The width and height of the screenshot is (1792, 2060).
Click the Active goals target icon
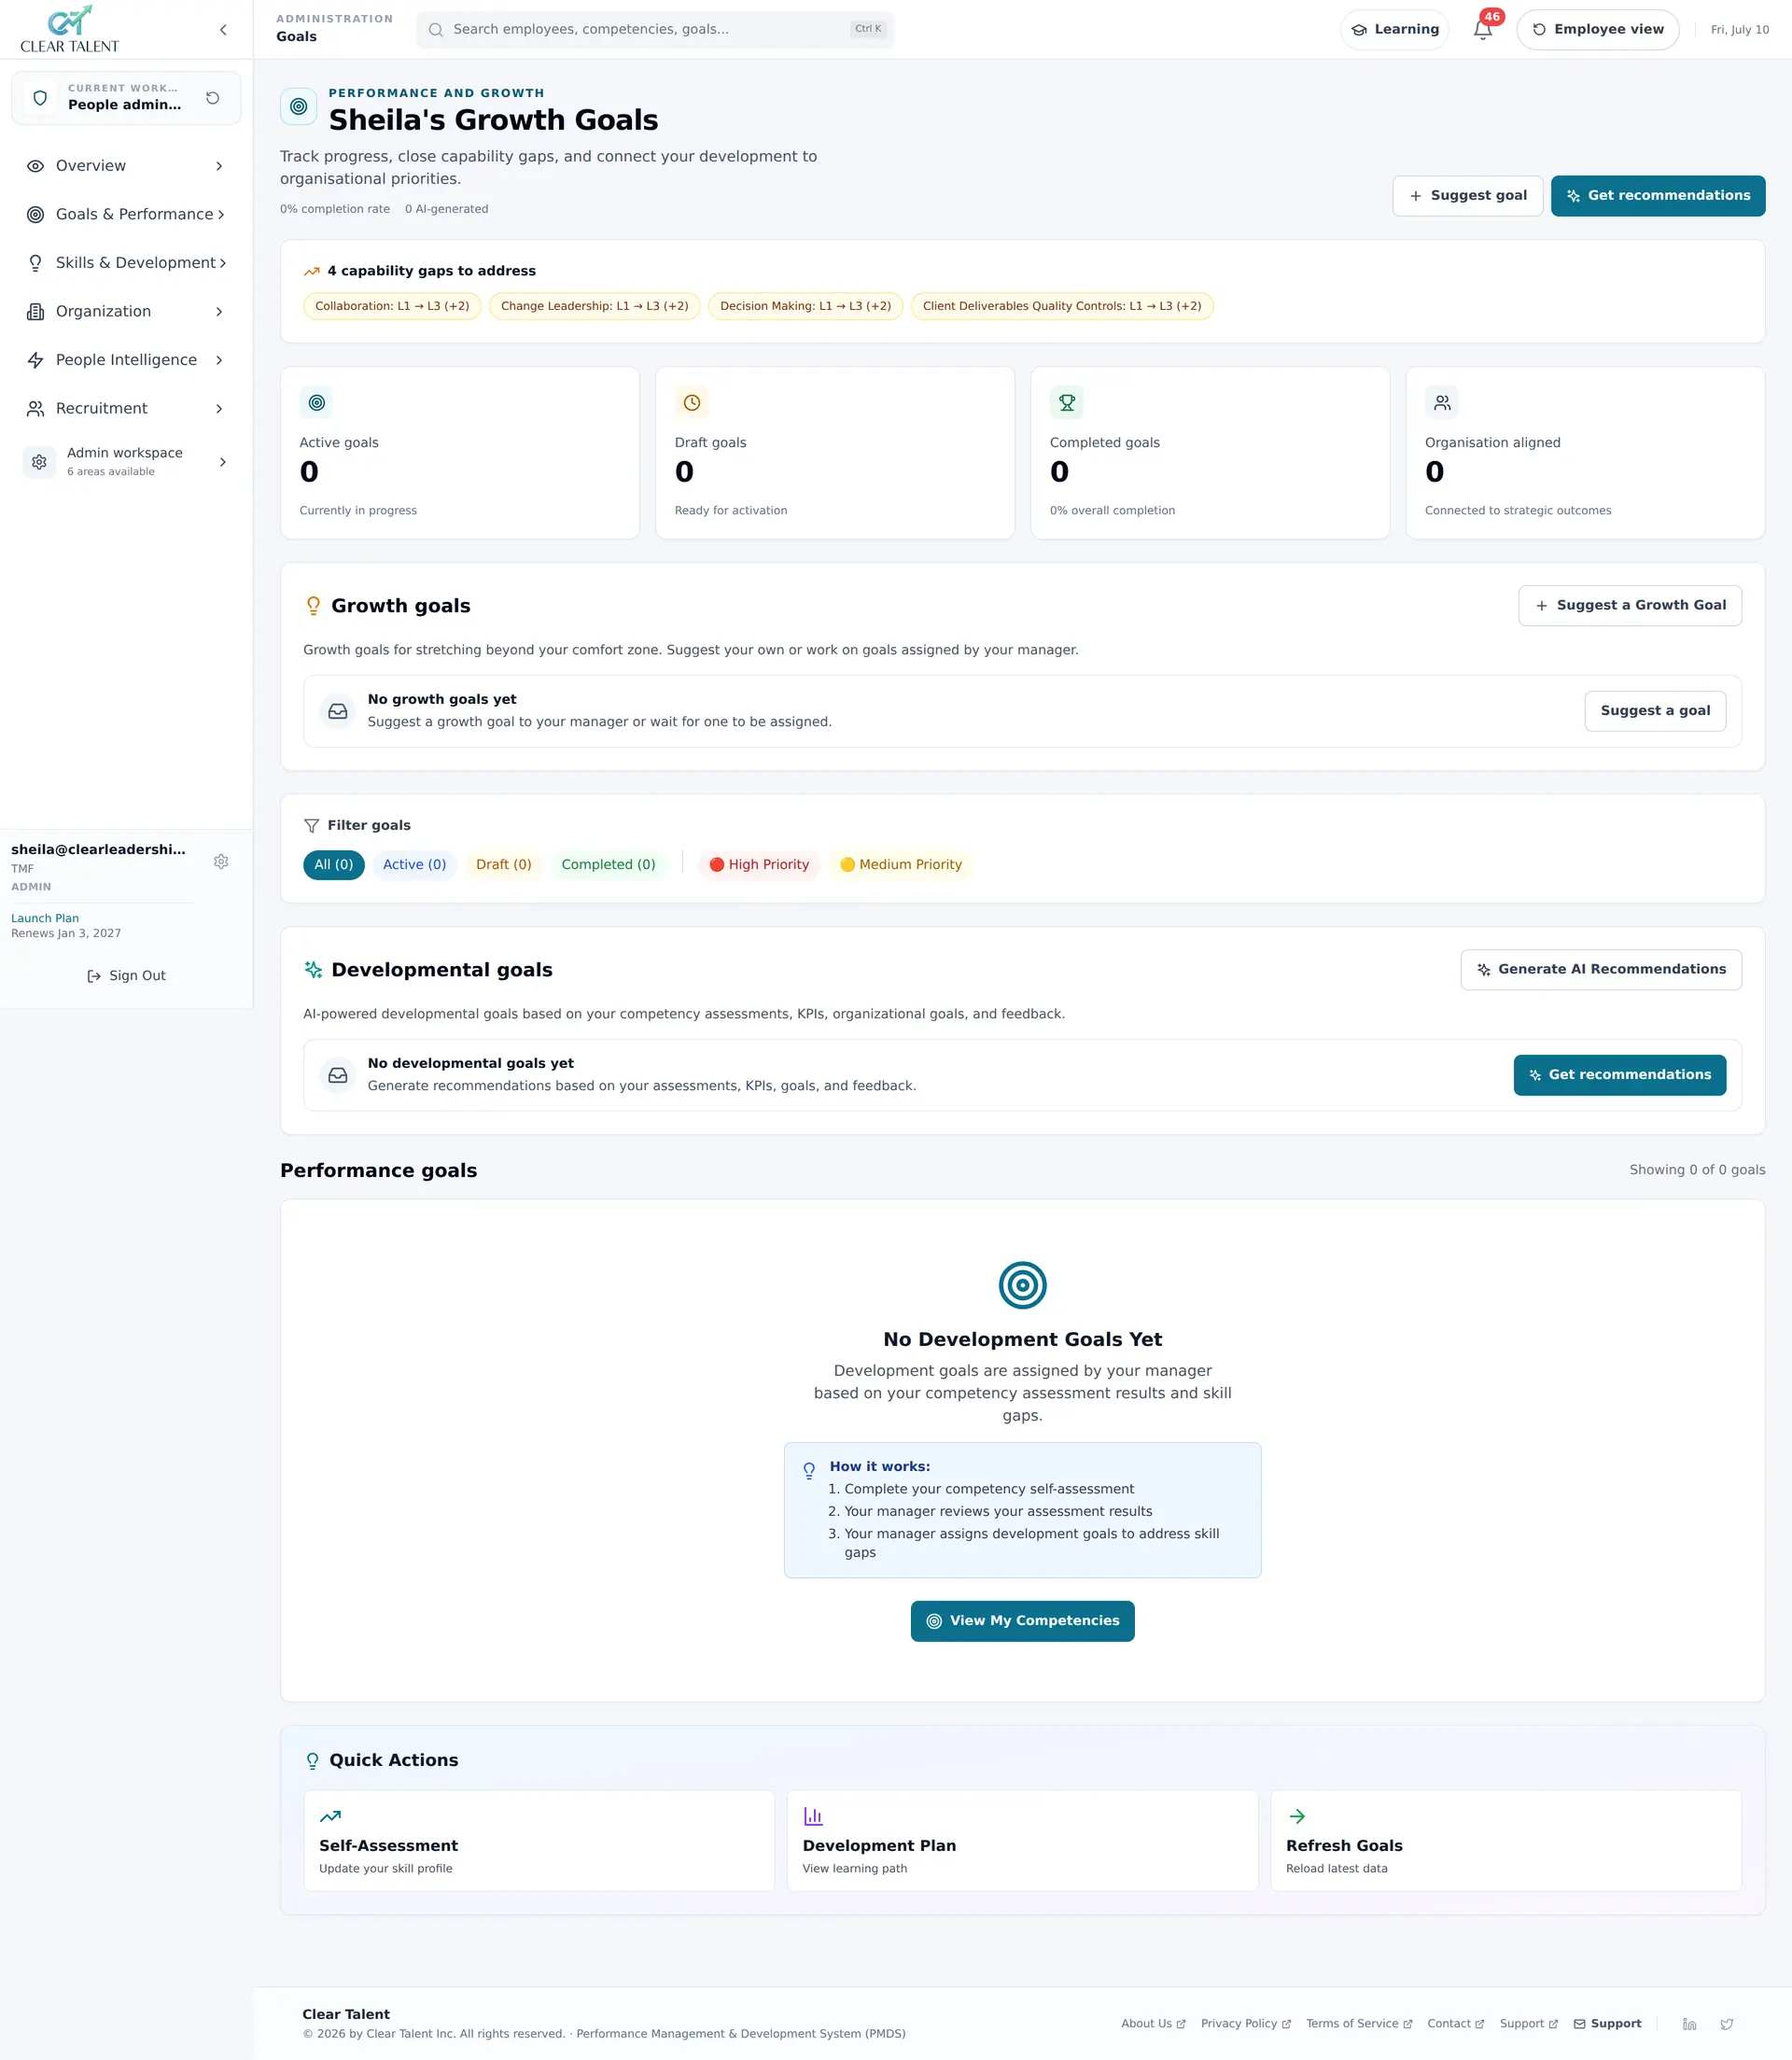tap(316, 402)
